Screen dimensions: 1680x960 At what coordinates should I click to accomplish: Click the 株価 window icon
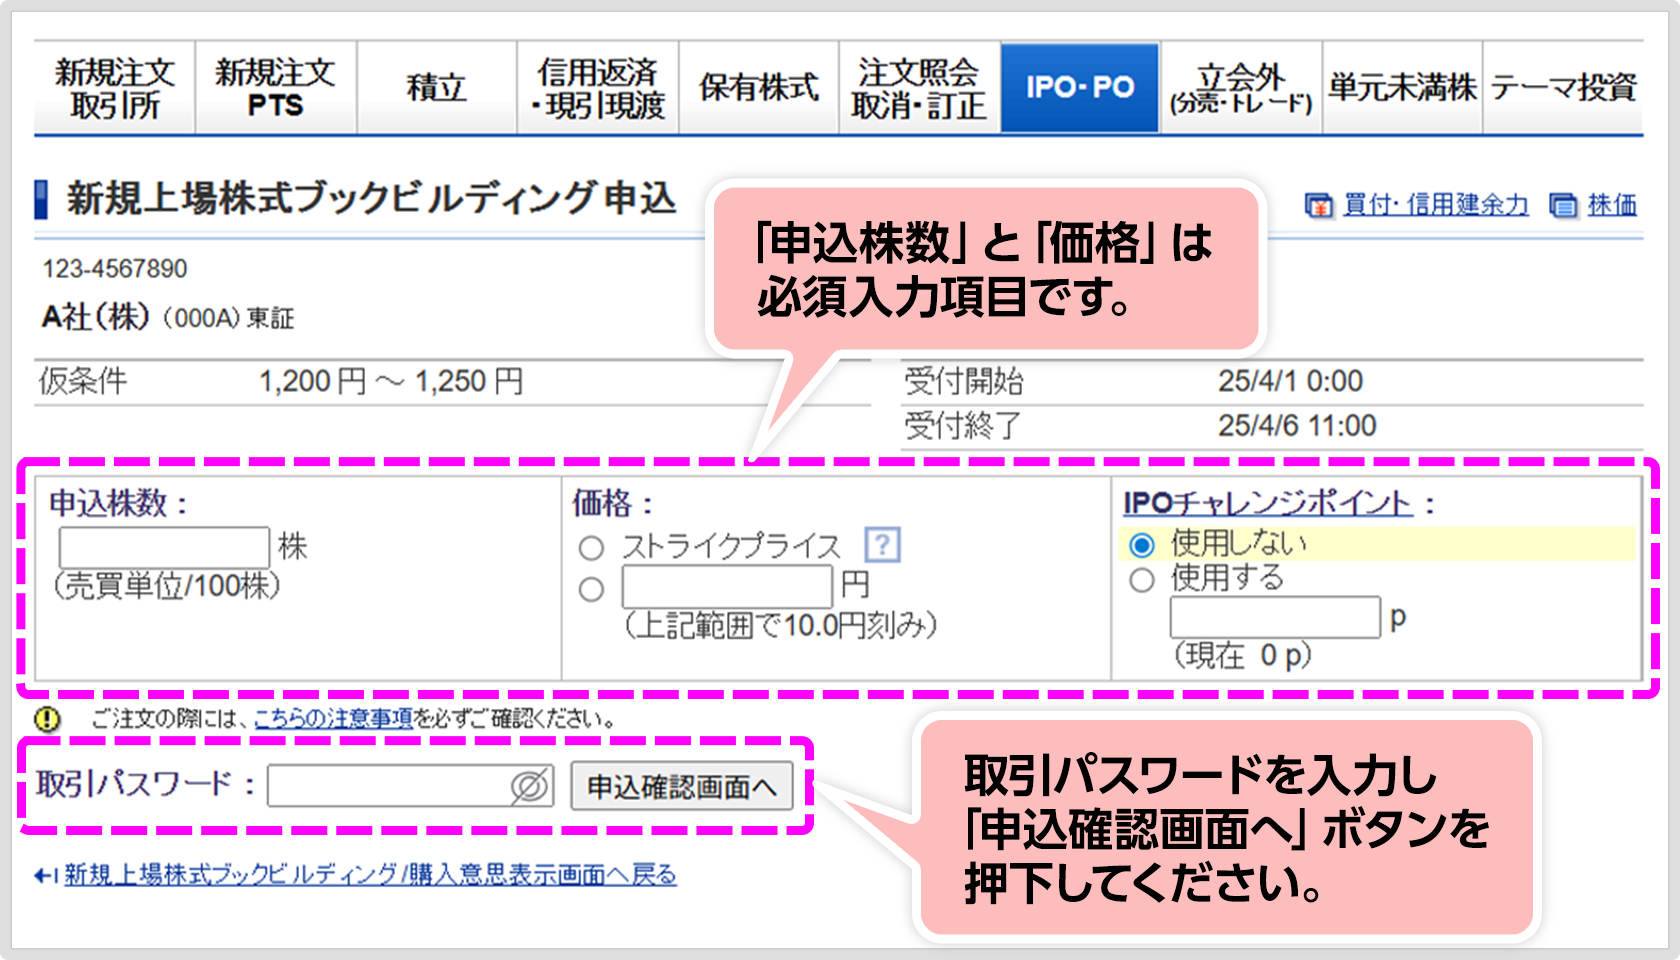[x=1563, y=206]
